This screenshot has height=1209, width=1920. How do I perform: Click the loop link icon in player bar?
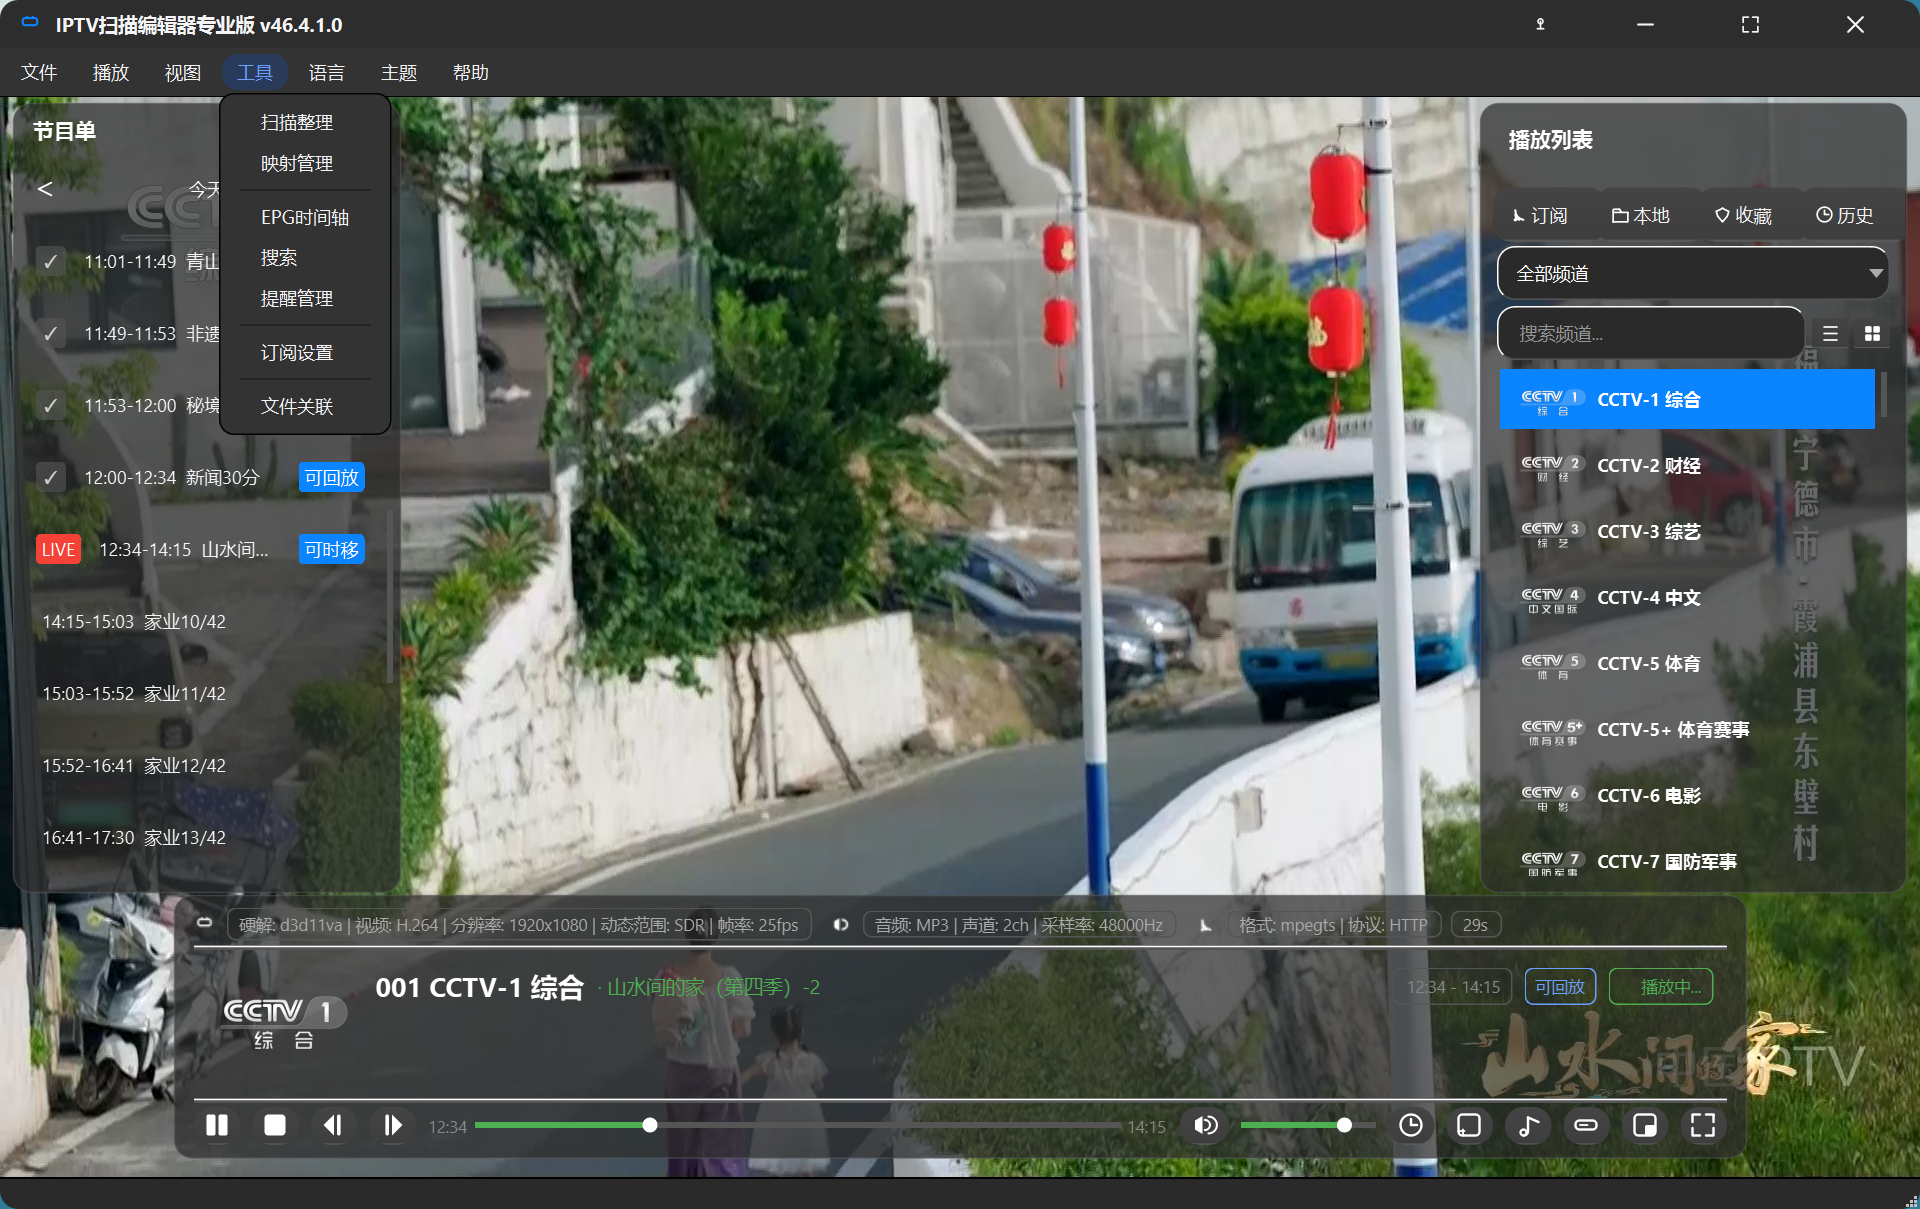(x=1586, y=1126)
